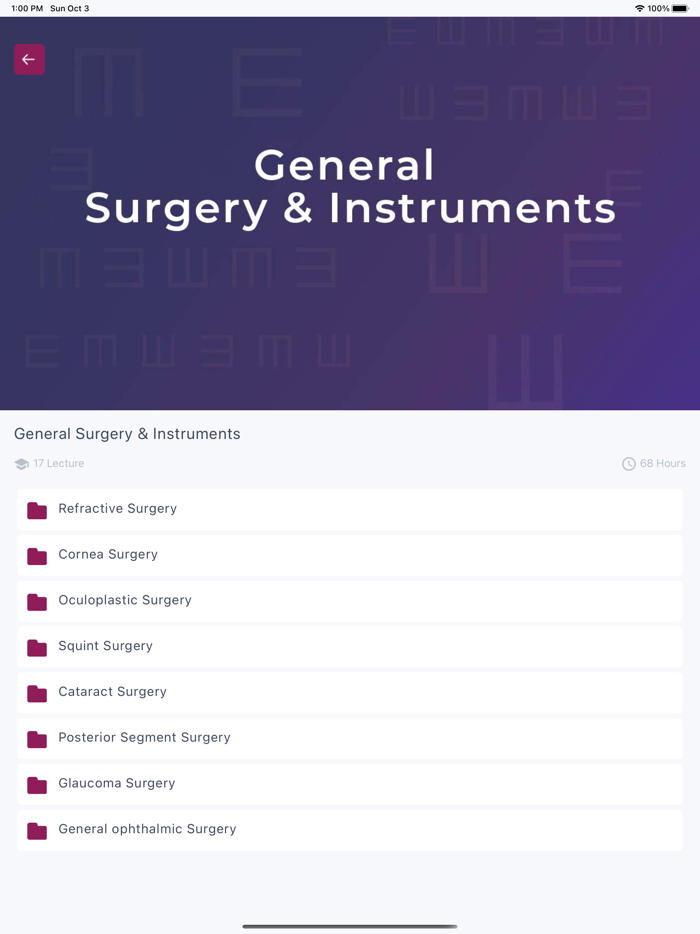Select the 17 Lecture label
700x934 pixels.
pyautogui.click(x=59, y=463)
